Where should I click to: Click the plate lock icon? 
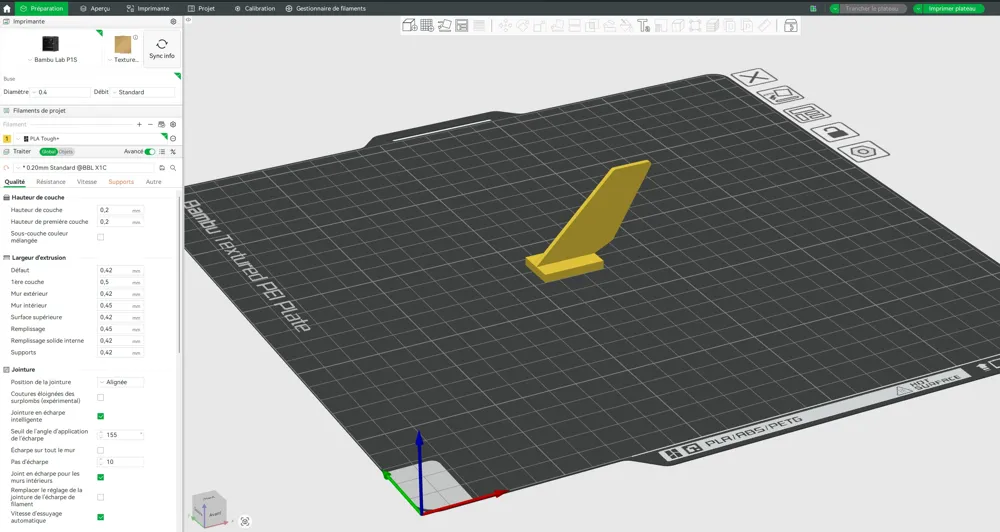coord(834,133)
